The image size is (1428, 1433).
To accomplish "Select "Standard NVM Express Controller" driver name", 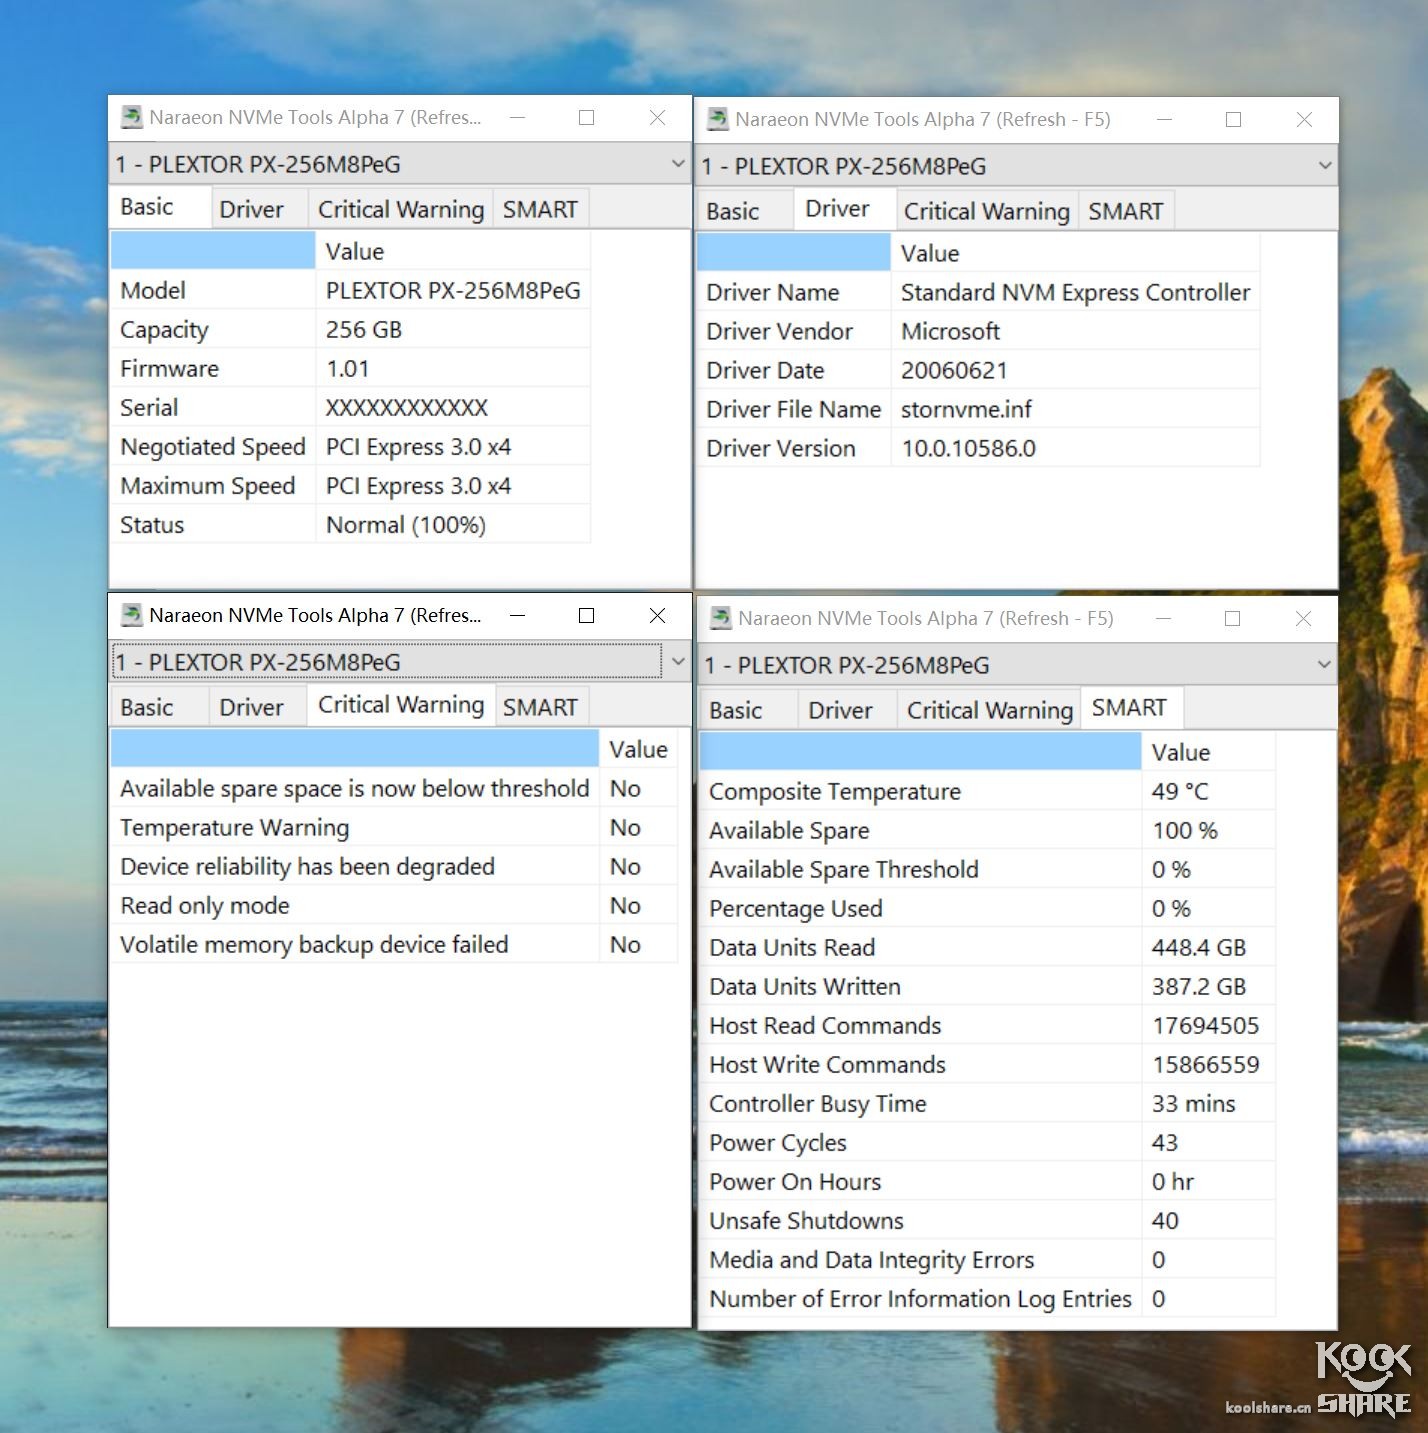I will [1075, 293].
